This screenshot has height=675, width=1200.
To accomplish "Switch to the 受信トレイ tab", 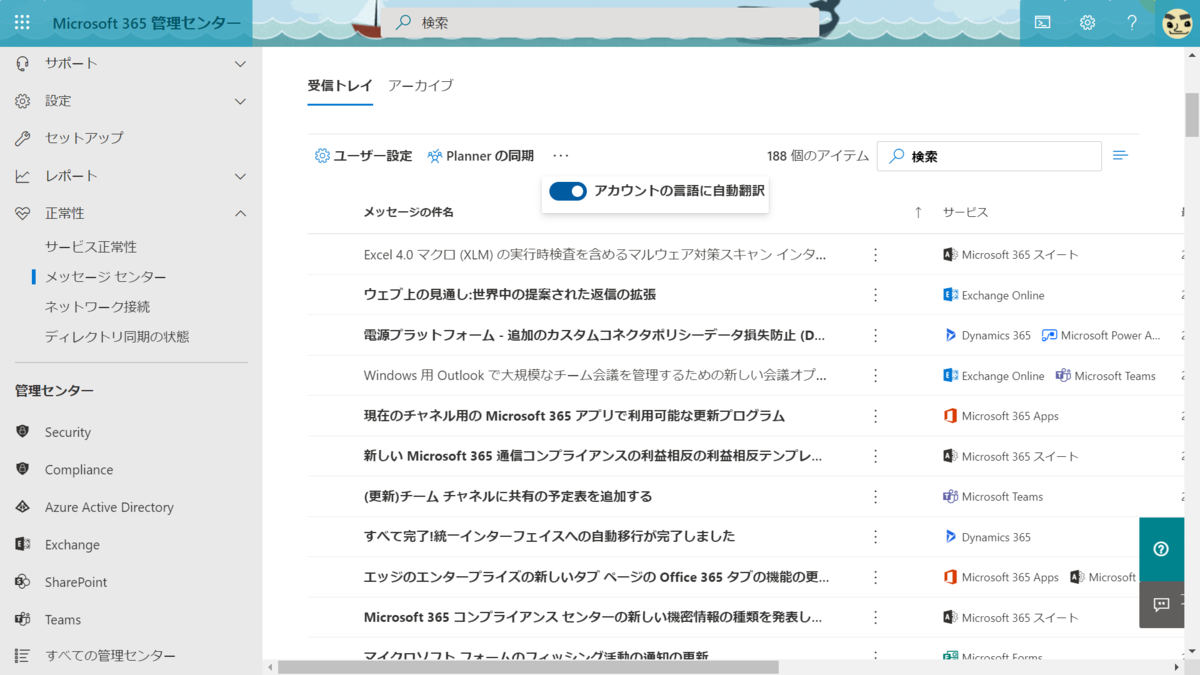I will coord(340,86).
